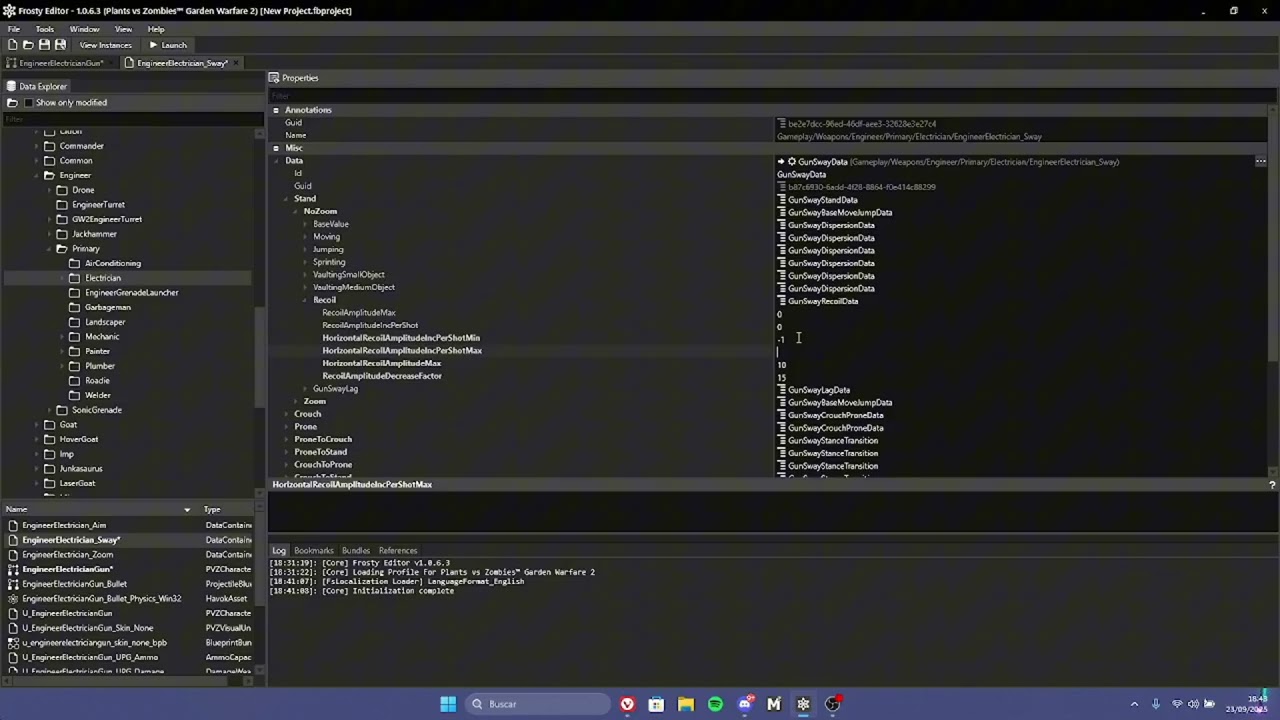Select the Junkasaurus folder
Image resolution: width=1280 pixels, height=720 pixels.
tap(81, 469)
